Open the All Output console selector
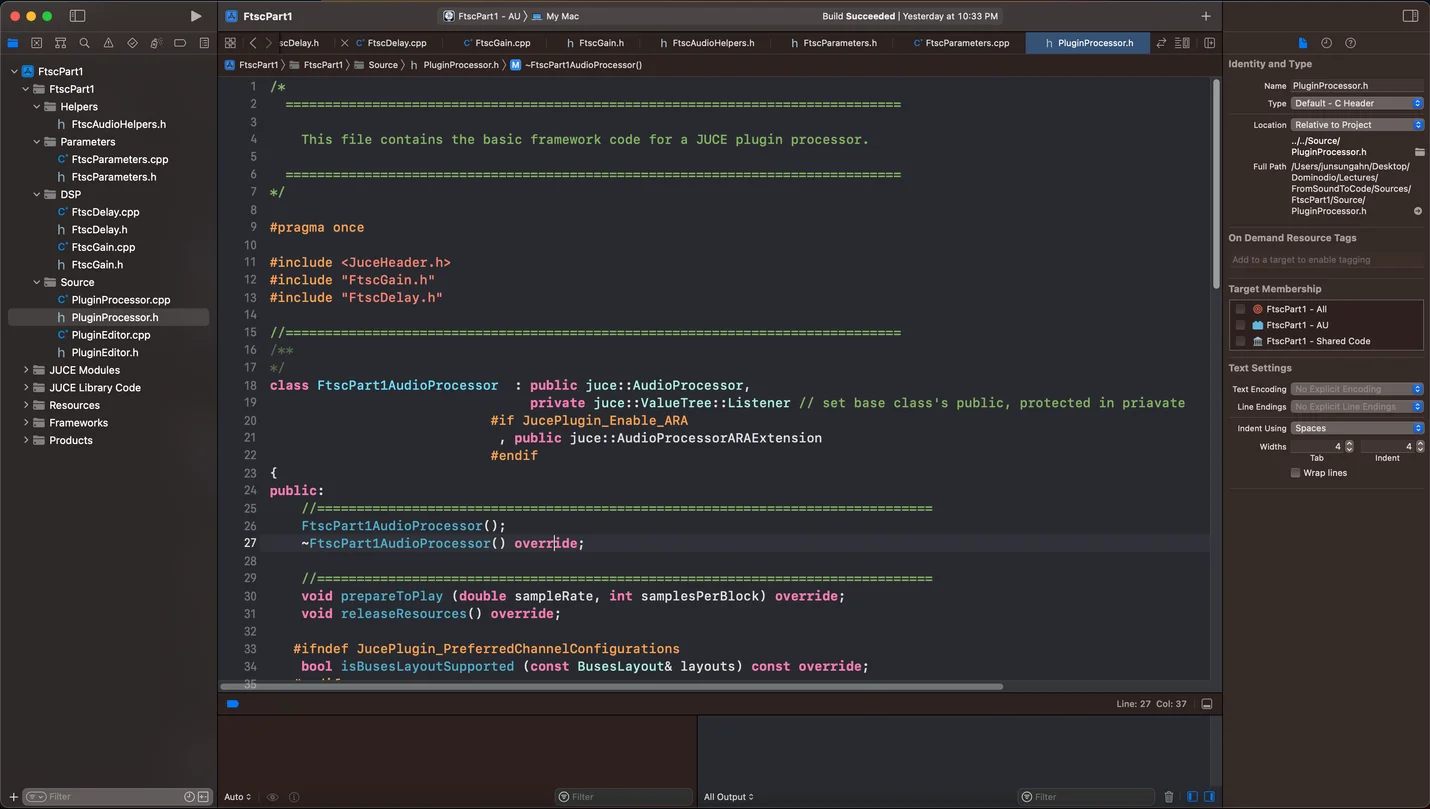 [729, 797]
